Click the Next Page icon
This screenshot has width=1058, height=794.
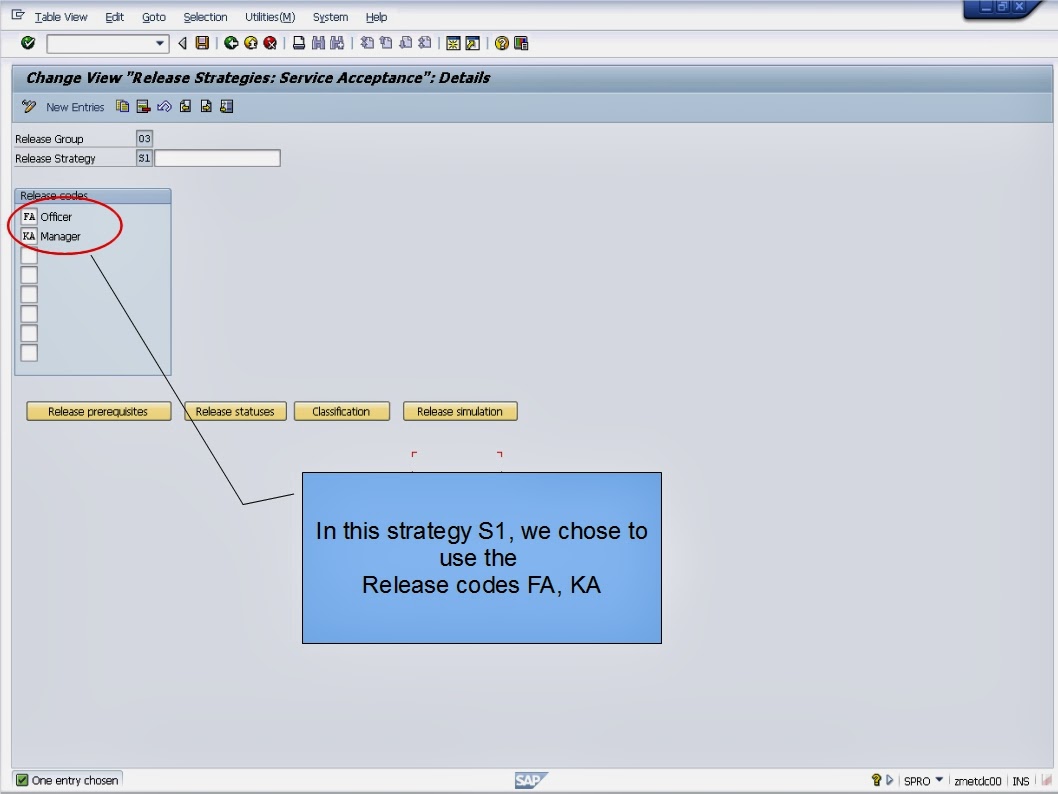(x=406, y=43)
